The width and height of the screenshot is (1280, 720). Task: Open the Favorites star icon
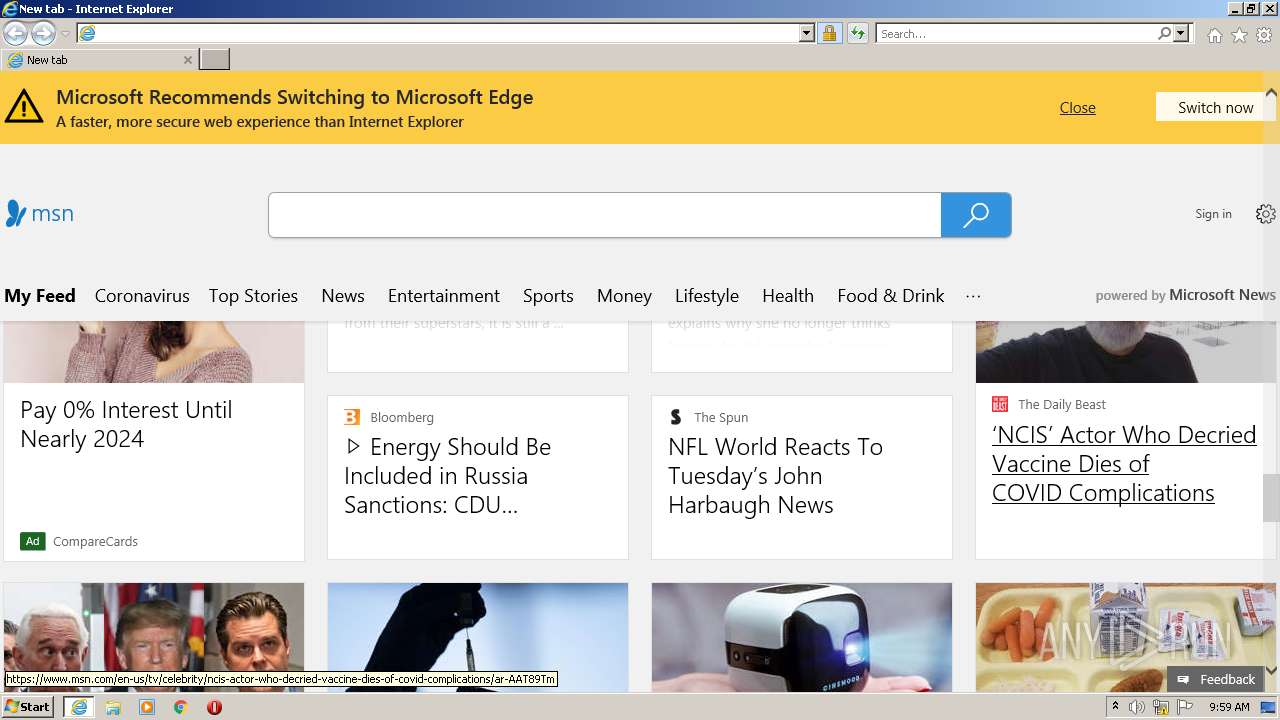1239,35
